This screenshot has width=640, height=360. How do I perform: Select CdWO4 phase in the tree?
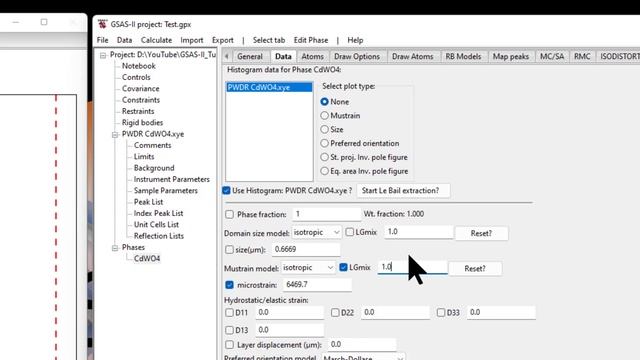[x=147, y=258]
